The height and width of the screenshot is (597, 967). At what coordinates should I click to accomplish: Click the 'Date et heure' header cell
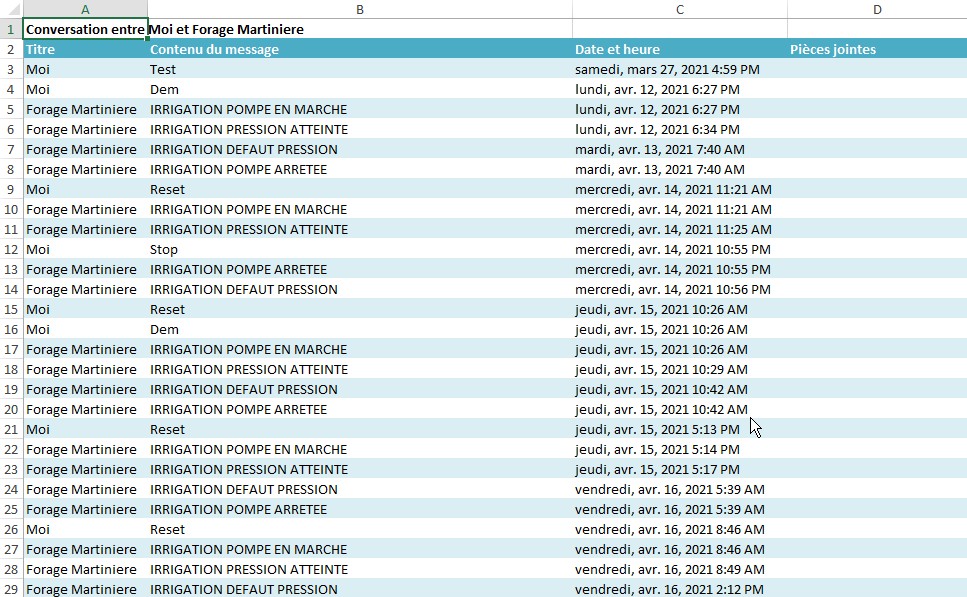coord(680,49)
